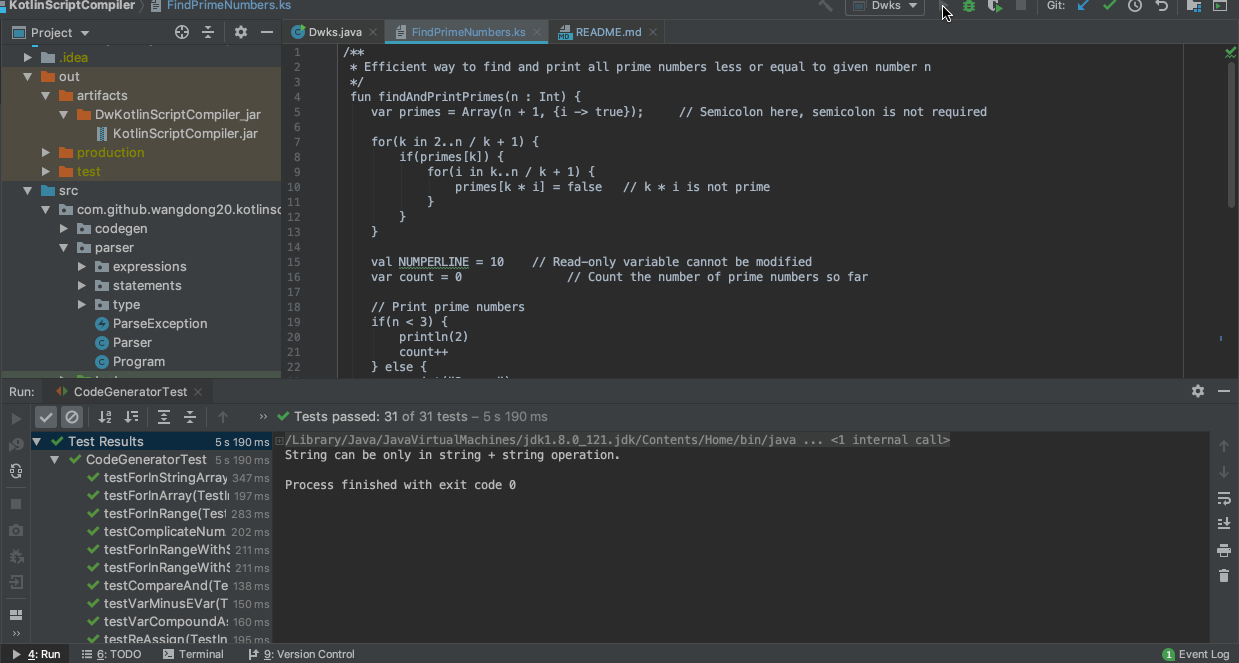Collapse the out folder
Screen dimensions: 1239x663
click(x=28, y=76)
